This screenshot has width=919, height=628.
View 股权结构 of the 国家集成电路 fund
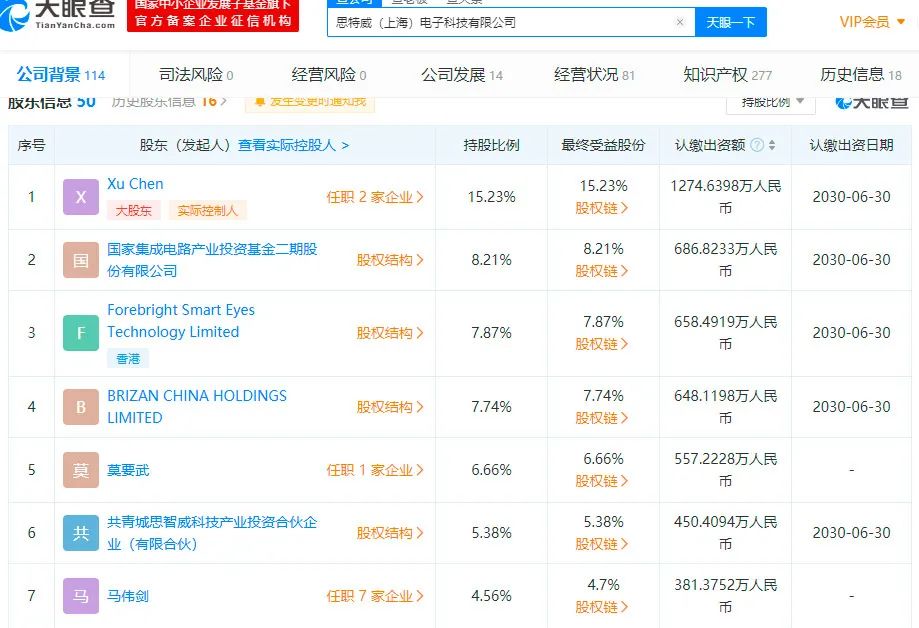[x=390, y=260]
